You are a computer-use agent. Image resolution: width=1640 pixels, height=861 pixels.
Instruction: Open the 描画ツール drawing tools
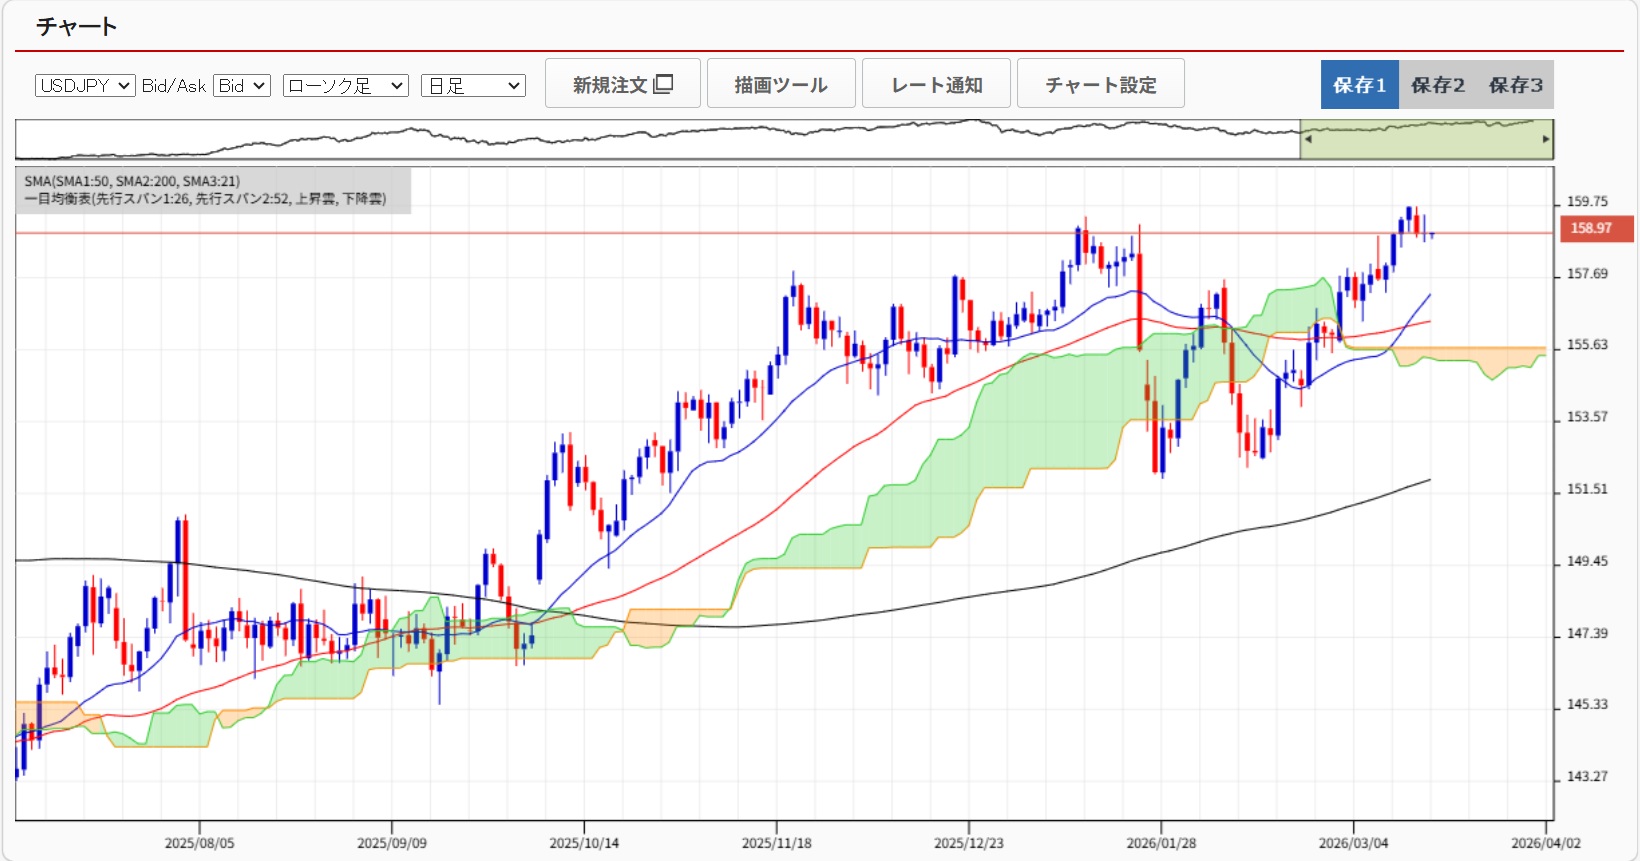[x=781, y=84]
